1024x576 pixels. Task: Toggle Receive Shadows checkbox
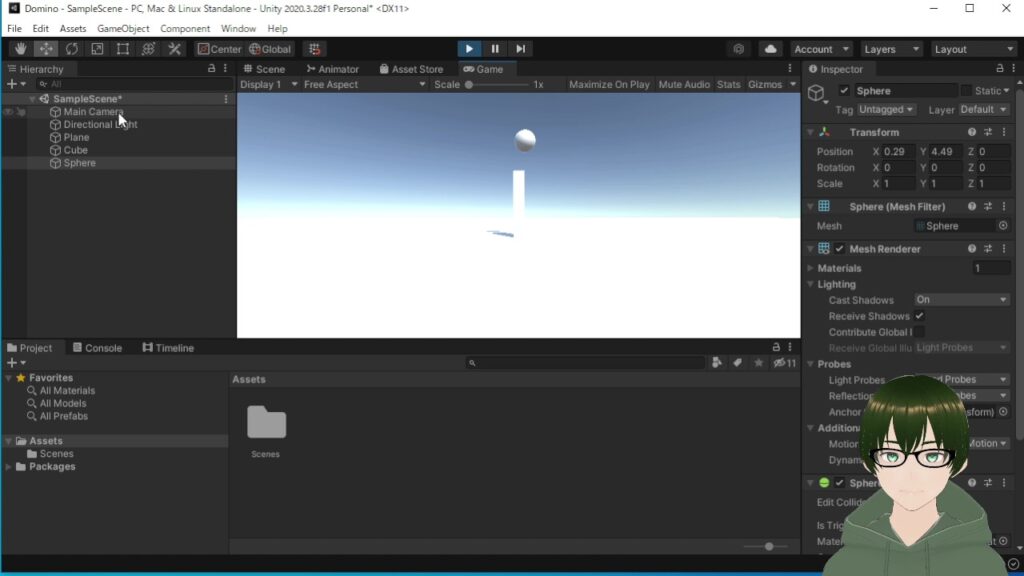point(919,316)
